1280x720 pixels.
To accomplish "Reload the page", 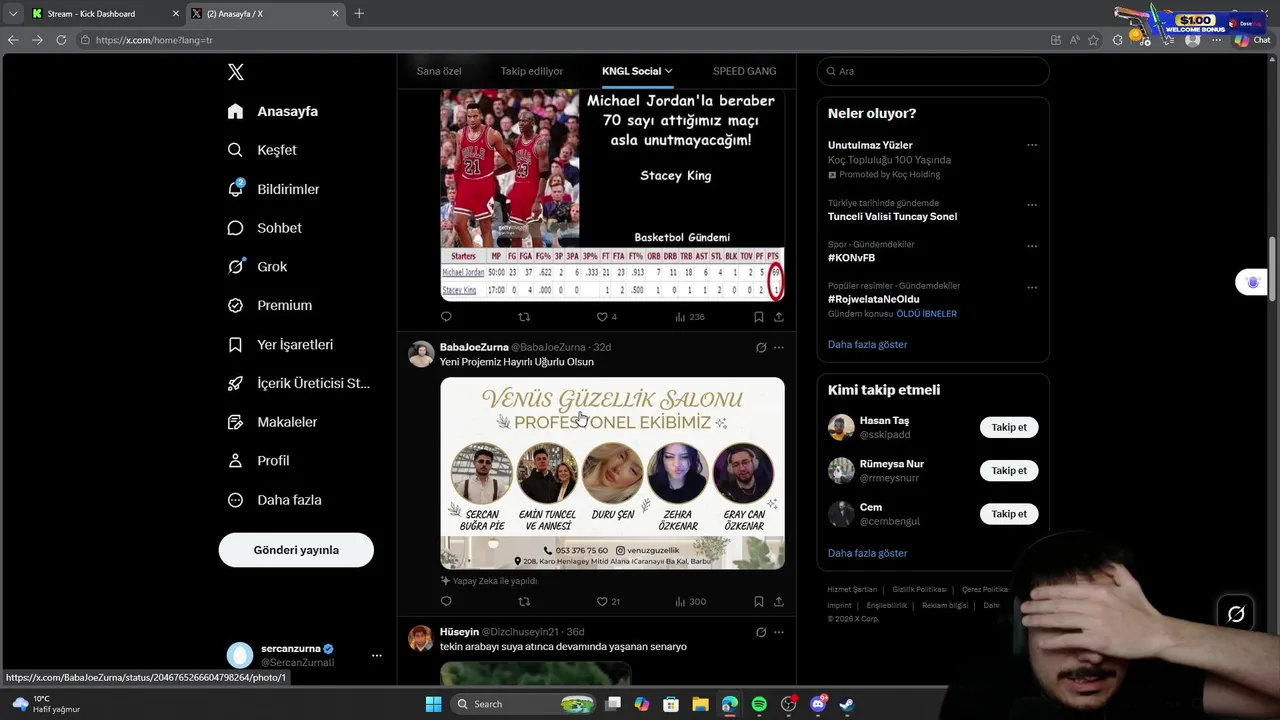I will (61, 40).
